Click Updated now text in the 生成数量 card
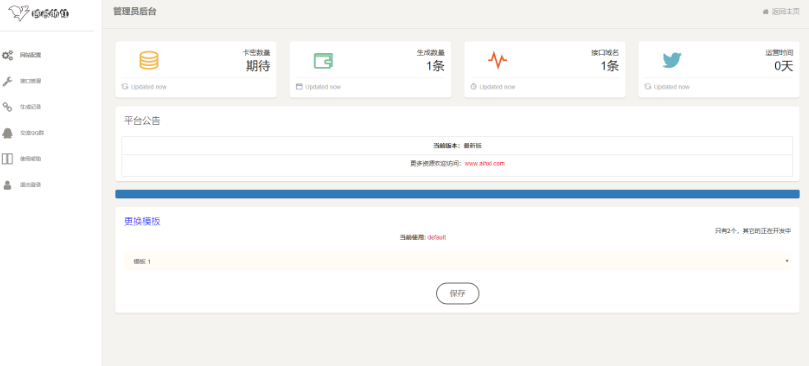809x366 pixels. point(323,87)
